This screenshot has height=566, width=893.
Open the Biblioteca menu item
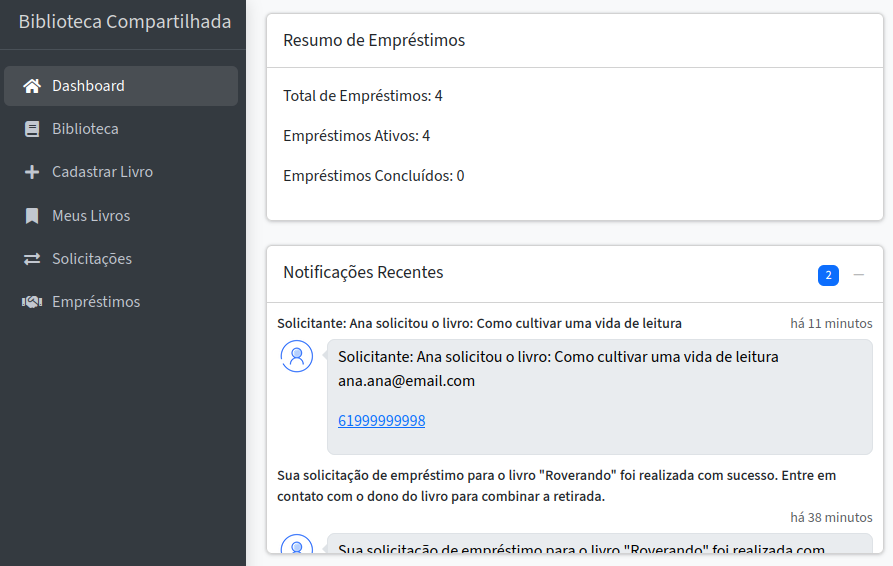click(x=121, y=129)
